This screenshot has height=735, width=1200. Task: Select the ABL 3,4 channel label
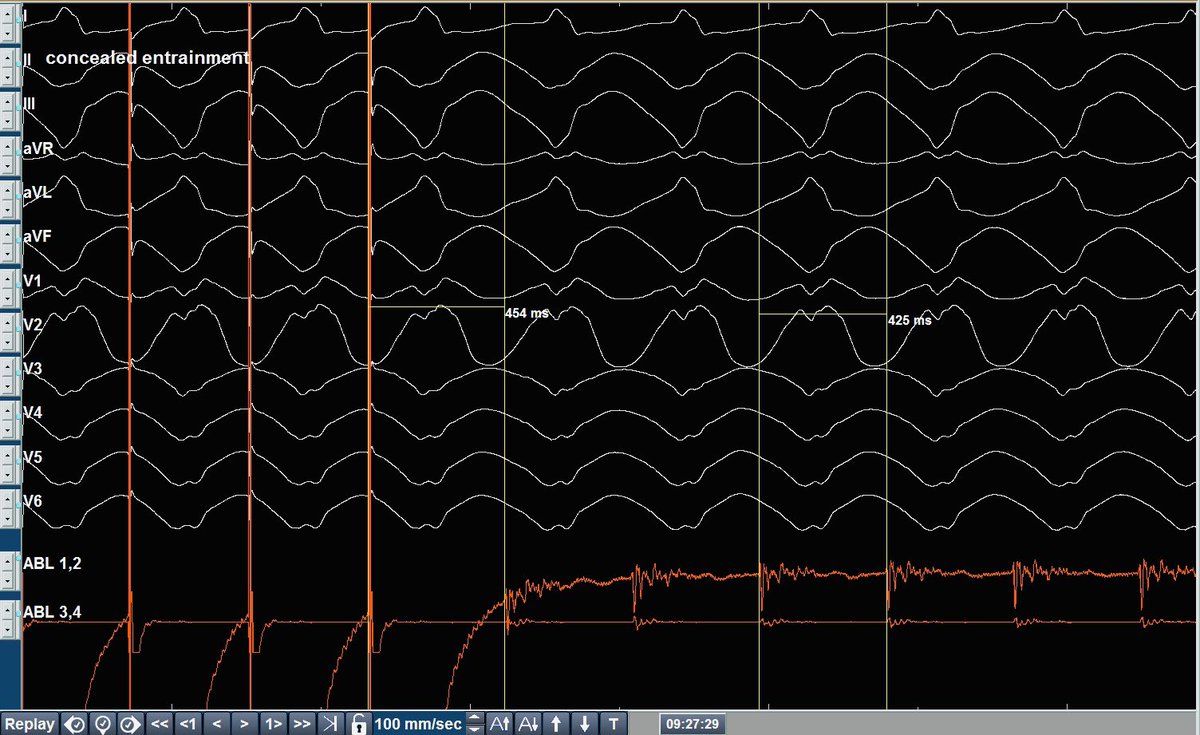click(x=52, y=613)
